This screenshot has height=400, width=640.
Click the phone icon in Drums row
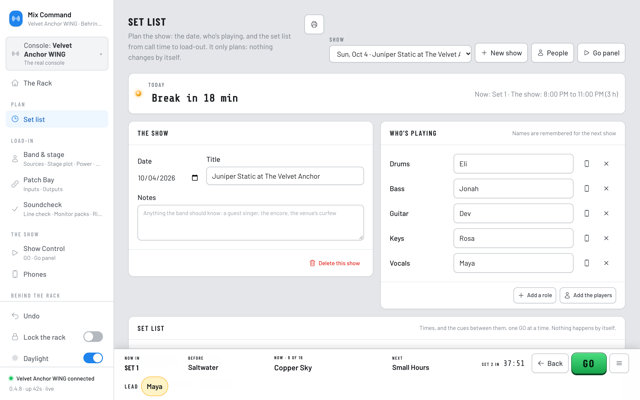click(x=587, y=164)
